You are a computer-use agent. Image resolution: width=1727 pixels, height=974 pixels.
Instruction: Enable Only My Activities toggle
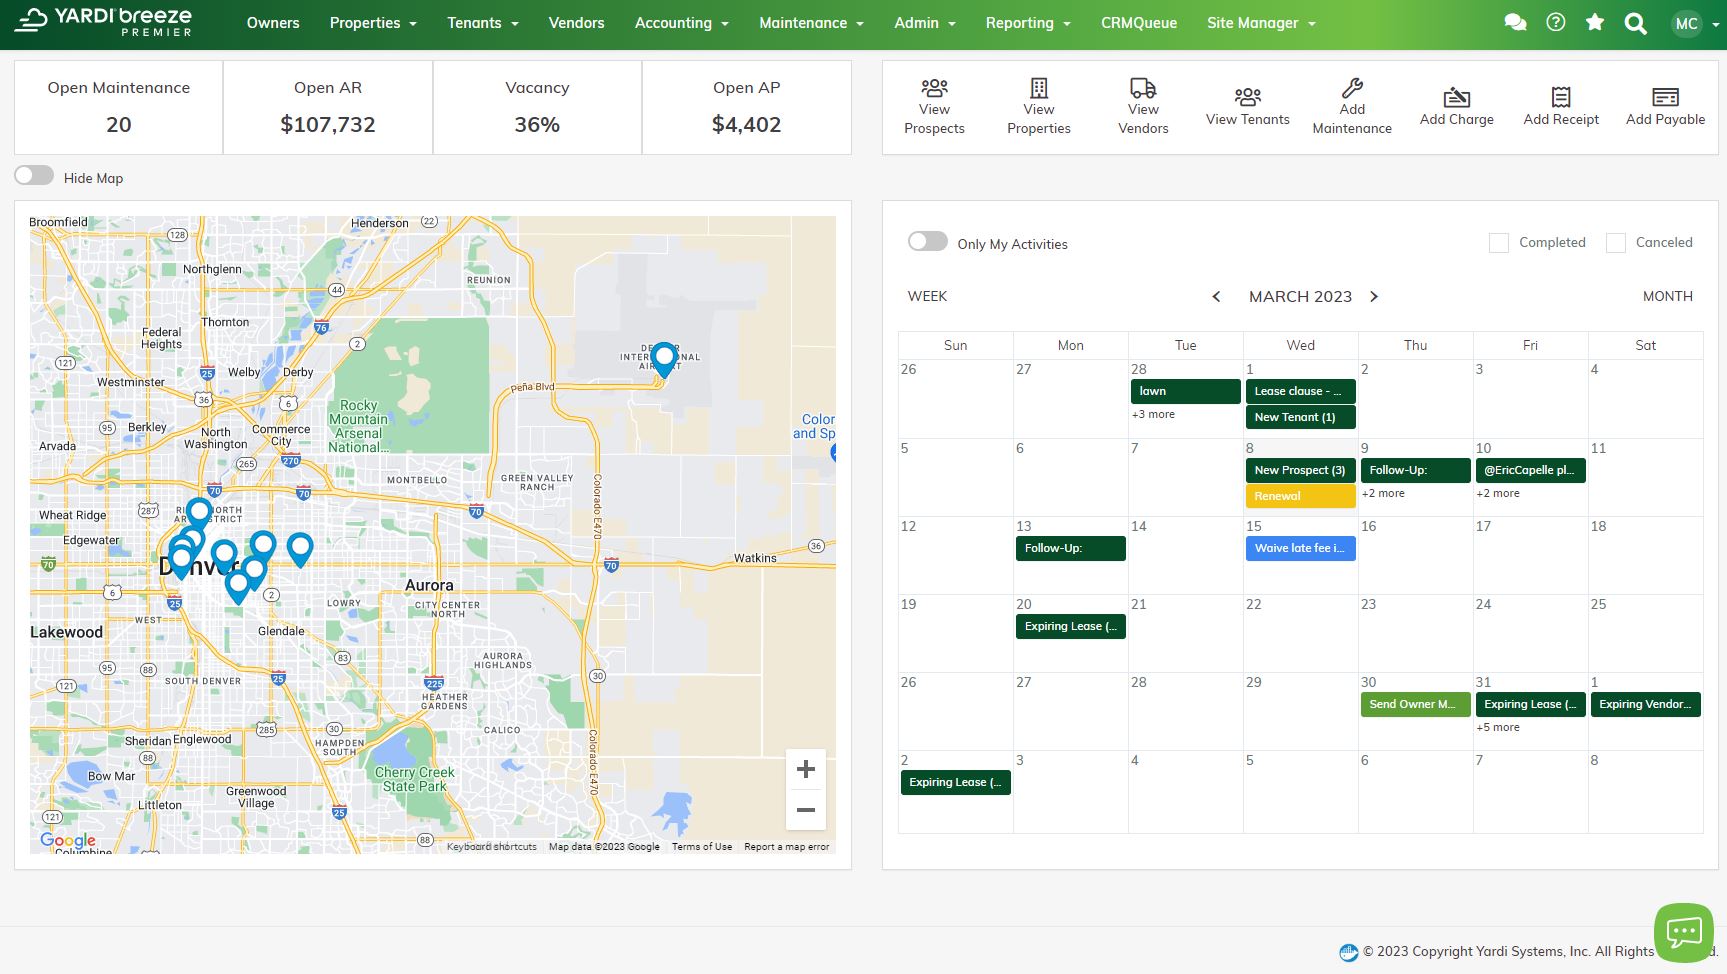[927, 242]
